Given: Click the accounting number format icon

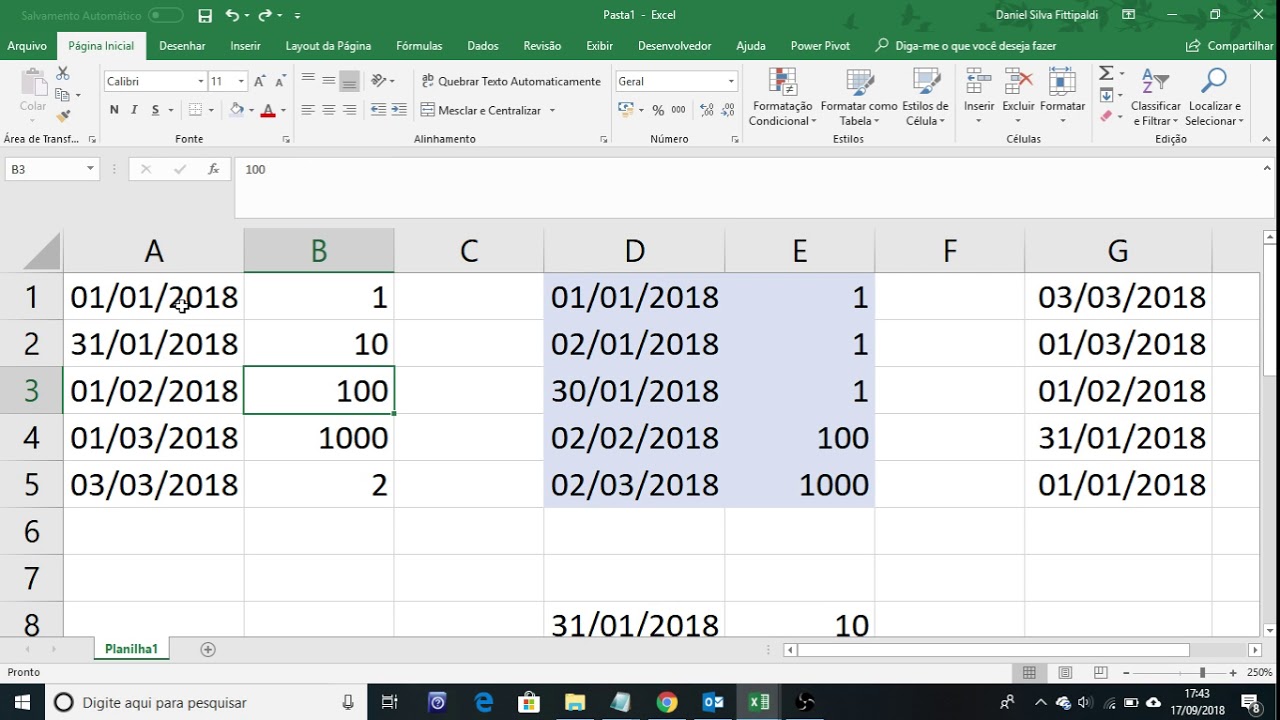Looking at the screenshot, I should (626, 110).
